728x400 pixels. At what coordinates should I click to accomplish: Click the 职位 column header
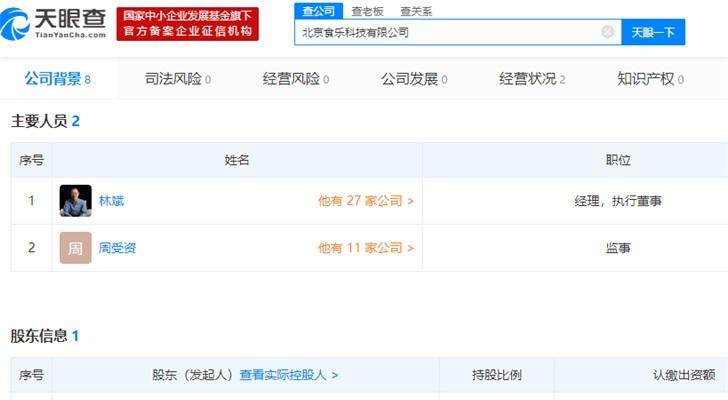tap(618, 160)
